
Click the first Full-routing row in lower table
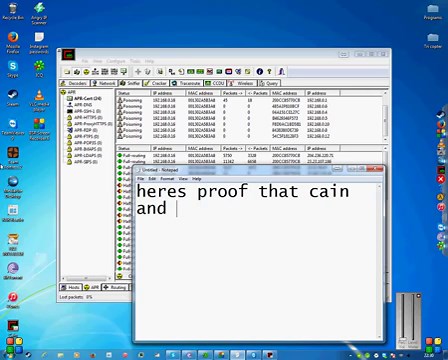[249, 156]
